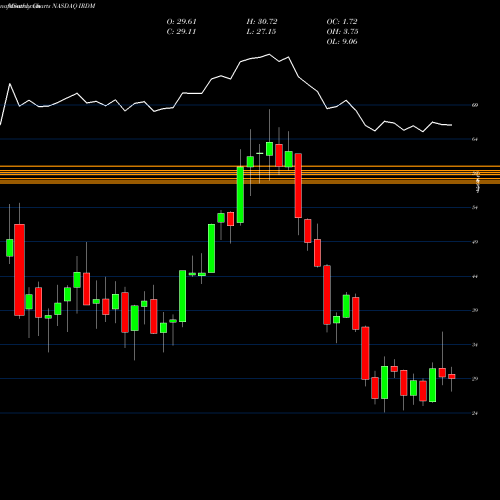Click the OH: 3.75 reading

click(342, 32)
